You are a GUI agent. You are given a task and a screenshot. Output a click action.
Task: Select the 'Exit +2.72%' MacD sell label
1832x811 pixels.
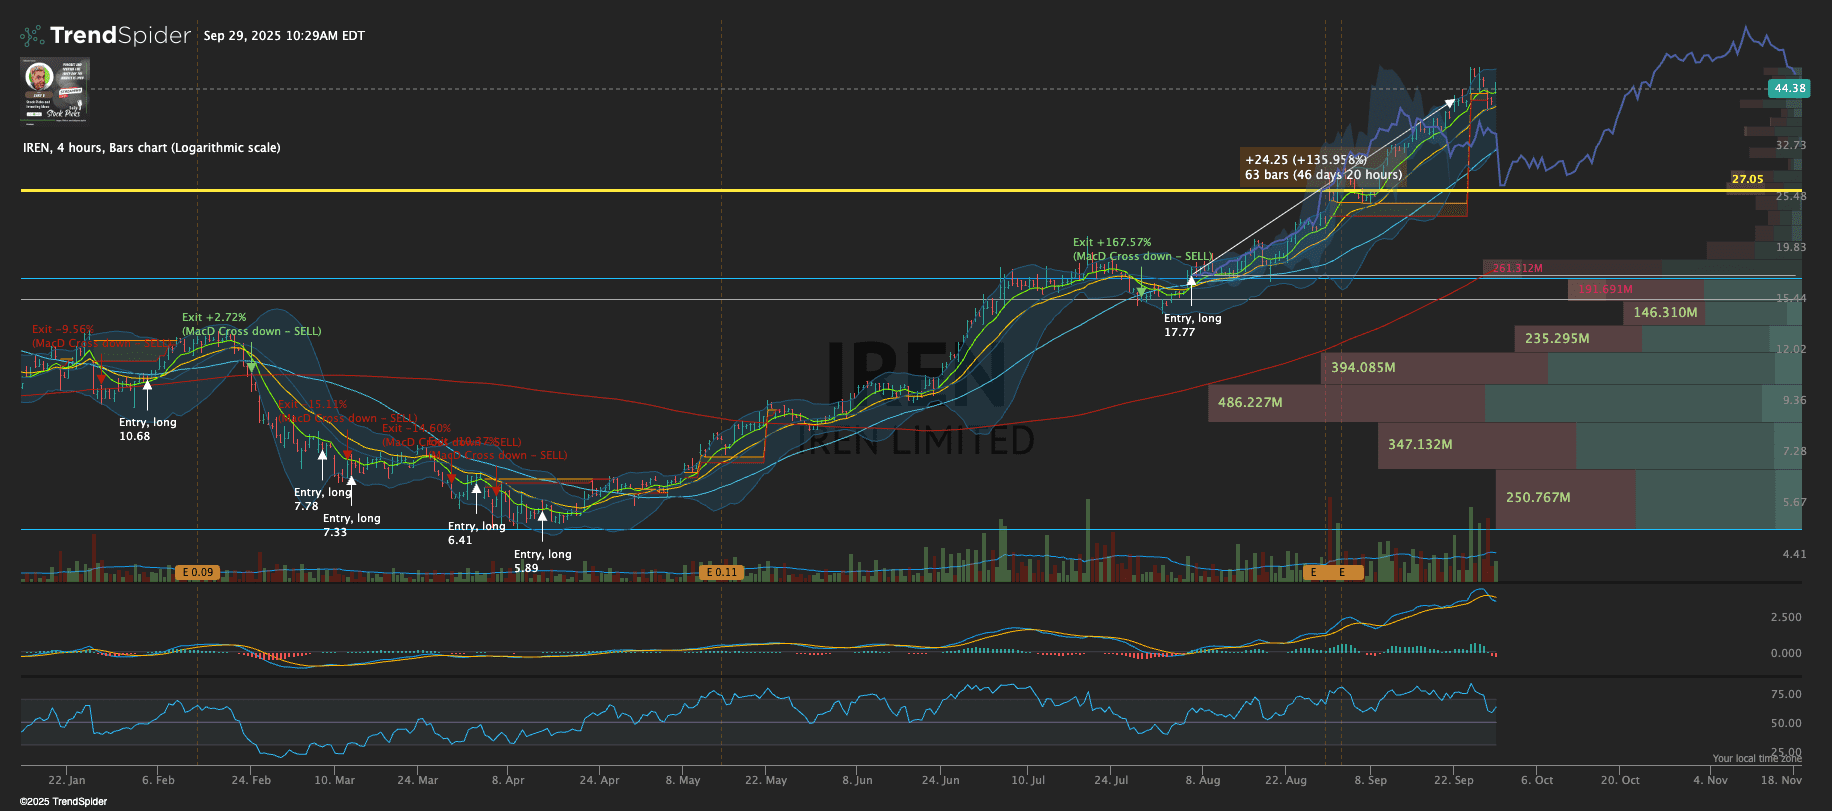(x=213, y=317)
